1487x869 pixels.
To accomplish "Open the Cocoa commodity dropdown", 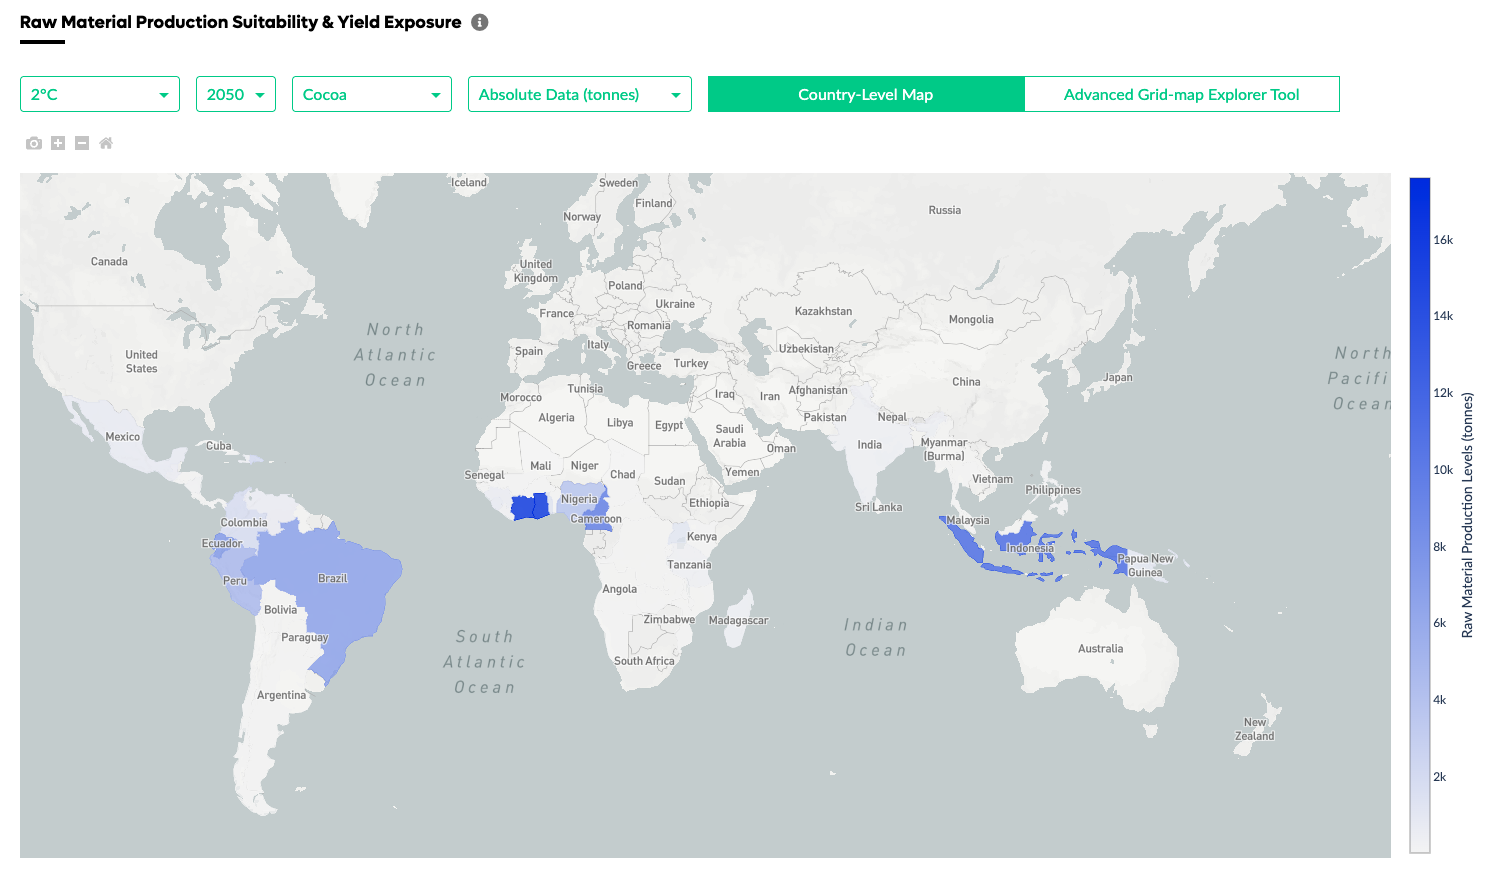I will pyautogui.click(x=371, y=94).
